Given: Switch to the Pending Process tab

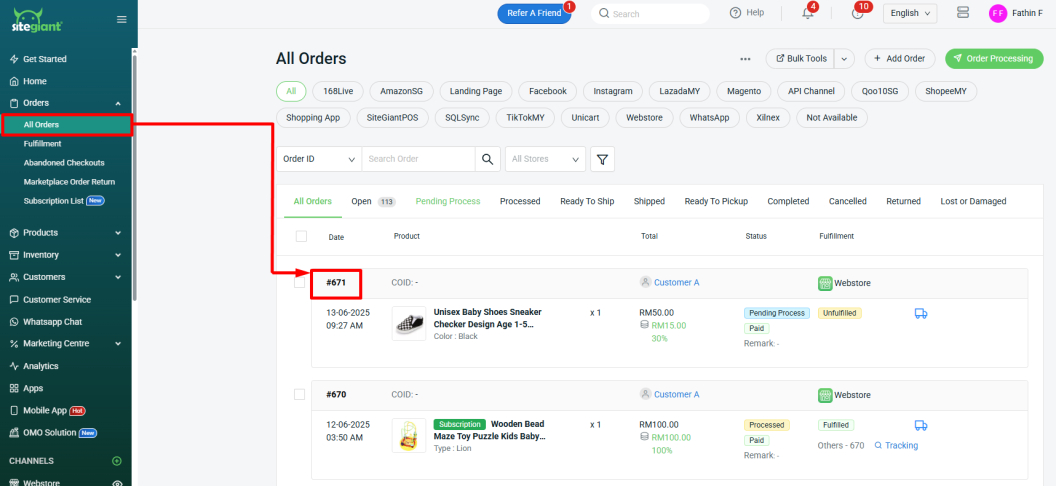Looking at the screenshot, I should pos(448,201).
